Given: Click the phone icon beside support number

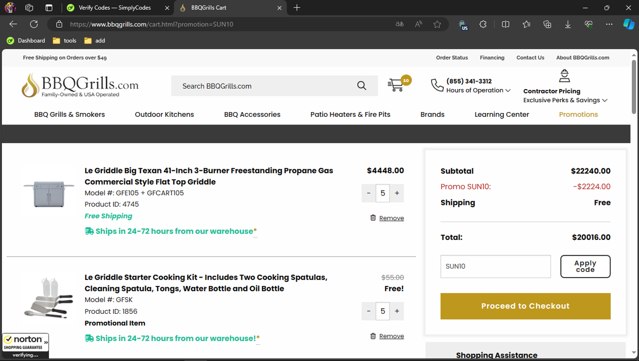Looking at the screenshot, I should coord(437,85).
